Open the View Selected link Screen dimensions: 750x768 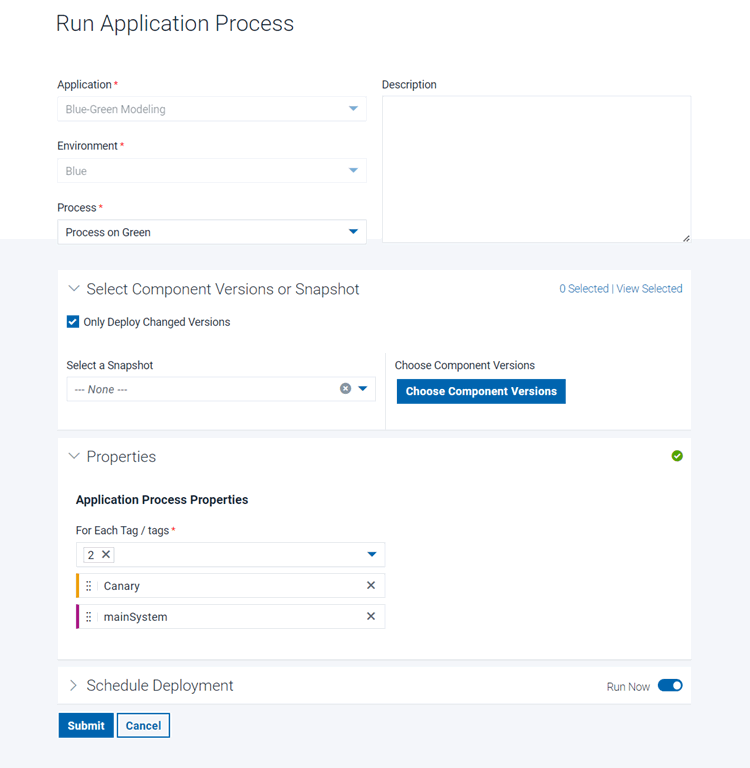coord(649,289)
